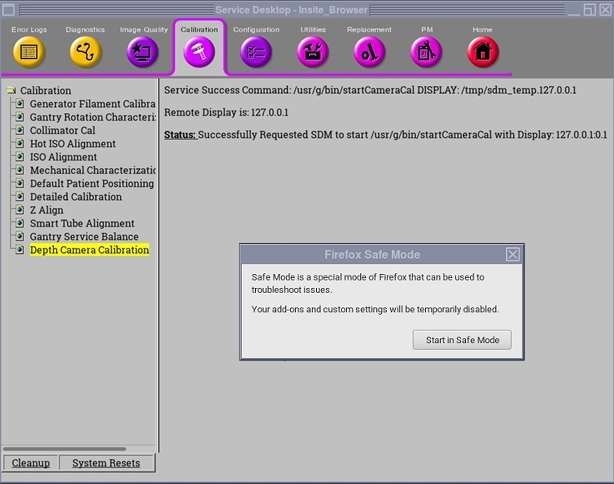This screenshot has width=614, height=484.
Task: Open the Utilities toolbox icon
Action: coord(313,51)
